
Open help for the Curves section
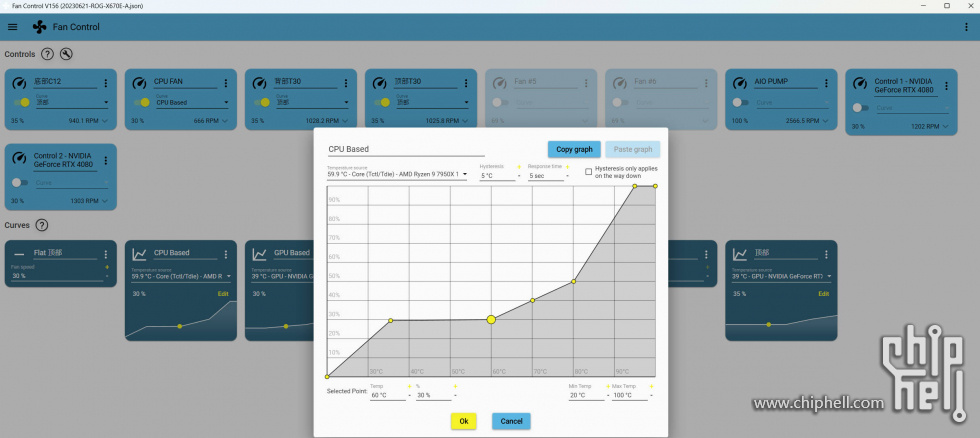click(x=42, y=225)
